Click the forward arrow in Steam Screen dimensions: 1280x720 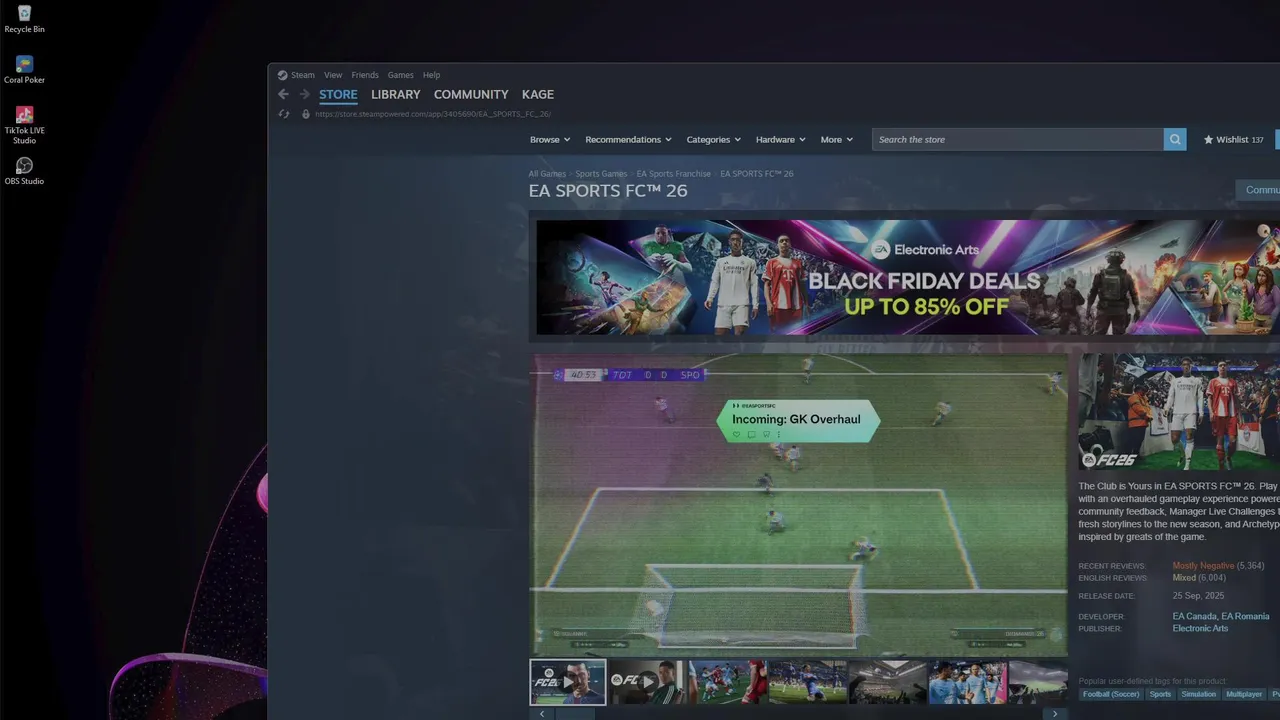304,94
